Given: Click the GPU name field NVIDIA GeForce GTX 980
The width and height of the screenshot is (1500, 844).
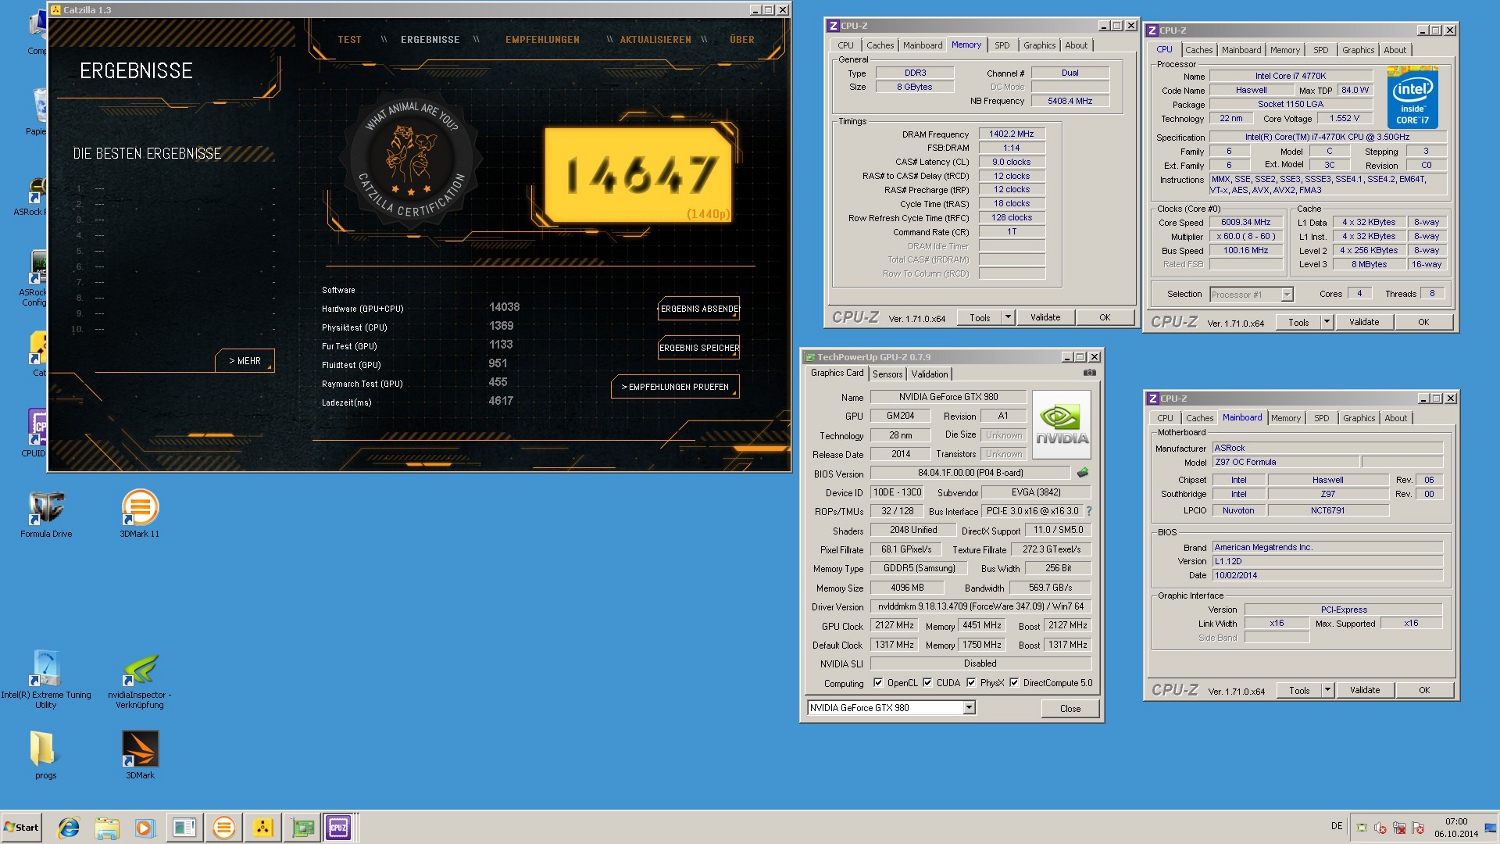Looking at the screenshot, I should pyautogui.click(x=948, y=397).
